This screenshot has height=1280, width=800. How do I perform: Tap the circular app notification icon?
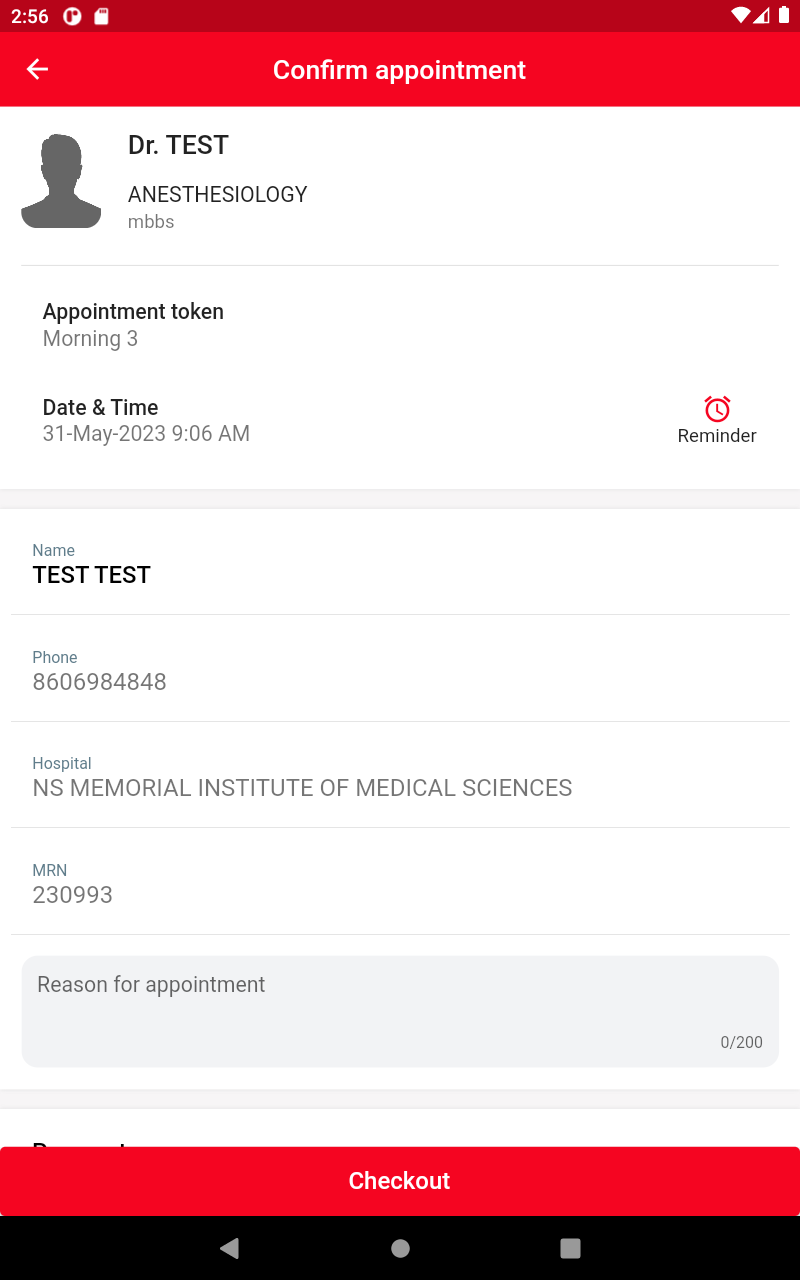click(x=72, y=16)
